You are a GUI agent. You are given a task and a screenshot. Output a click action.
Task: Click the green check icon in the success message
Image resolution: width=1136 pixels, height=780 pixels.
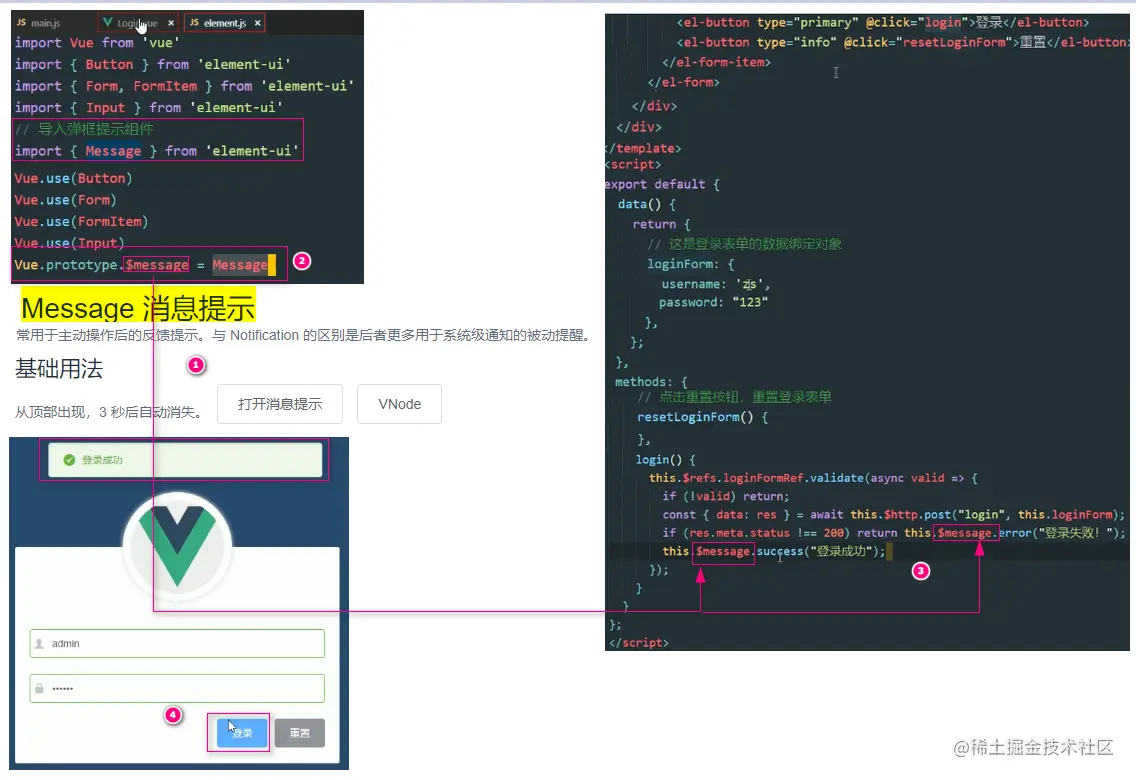click(x=69, y=460)
